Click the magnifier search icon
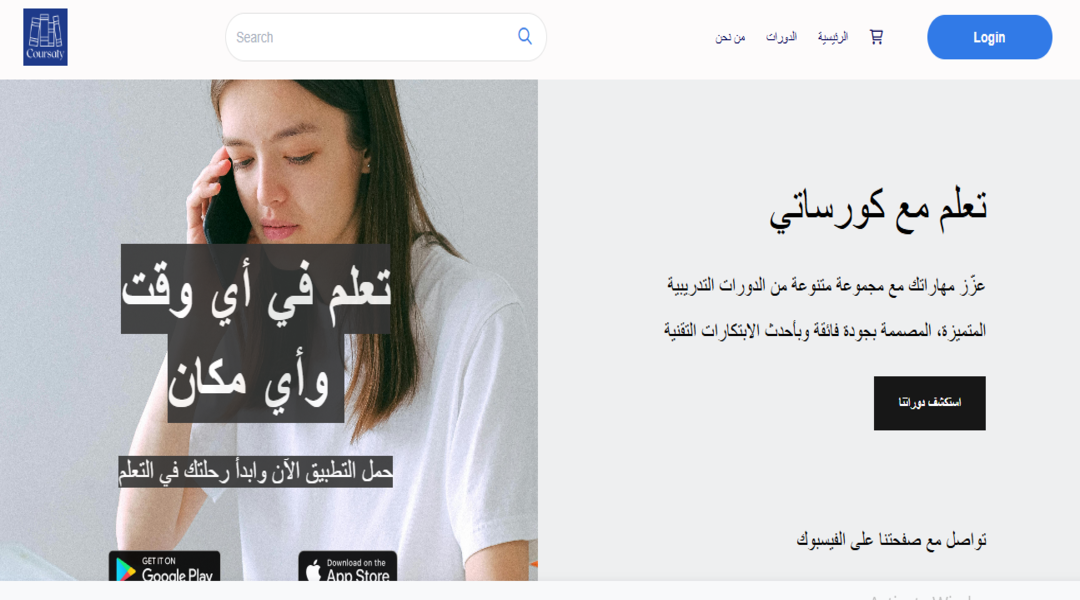The width and height of the screenshot is (1080, 600). (x=525, y=37)
